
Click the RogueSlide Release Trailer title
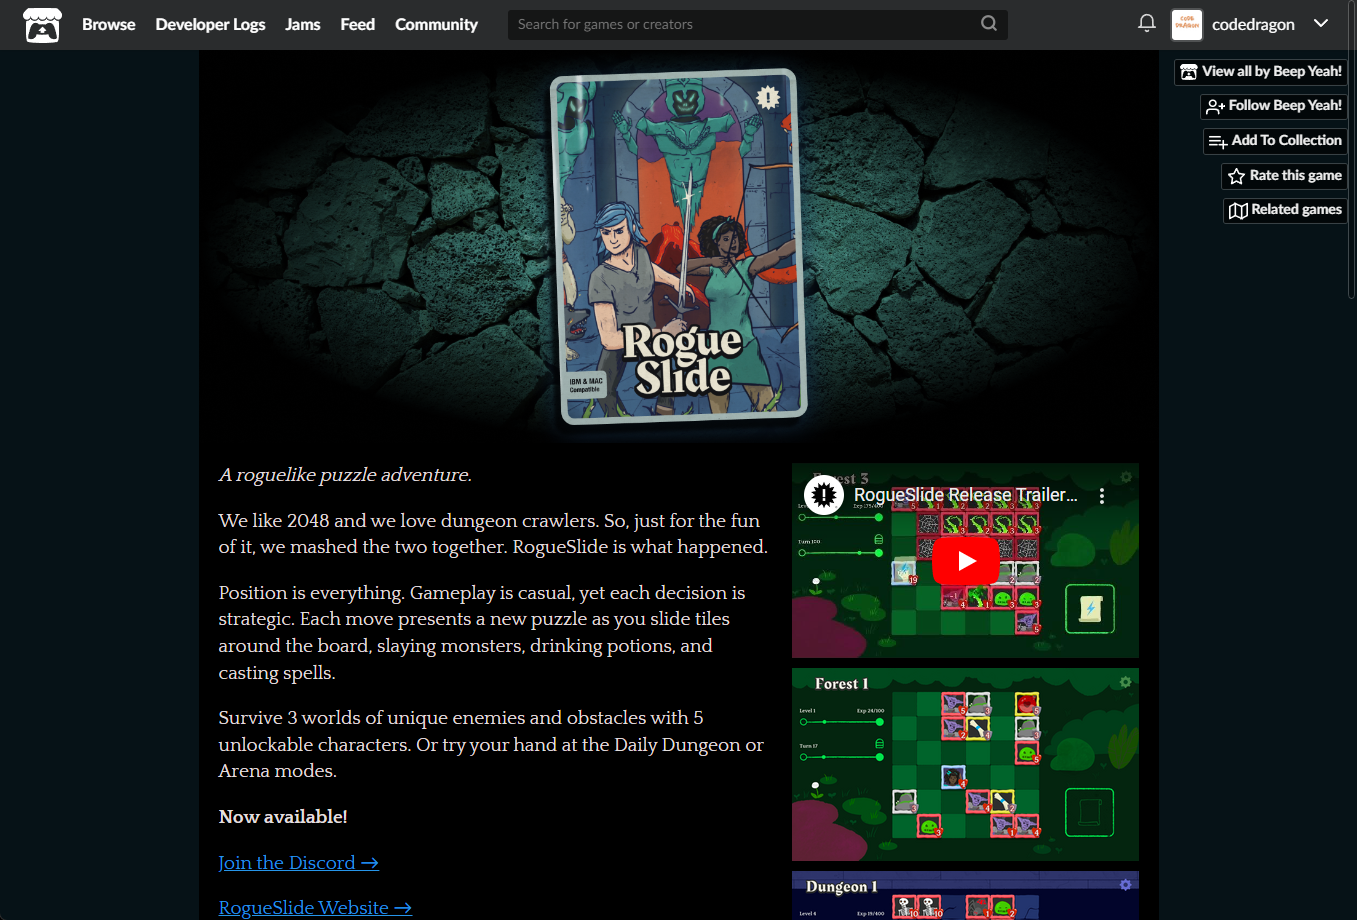[965, 495]
